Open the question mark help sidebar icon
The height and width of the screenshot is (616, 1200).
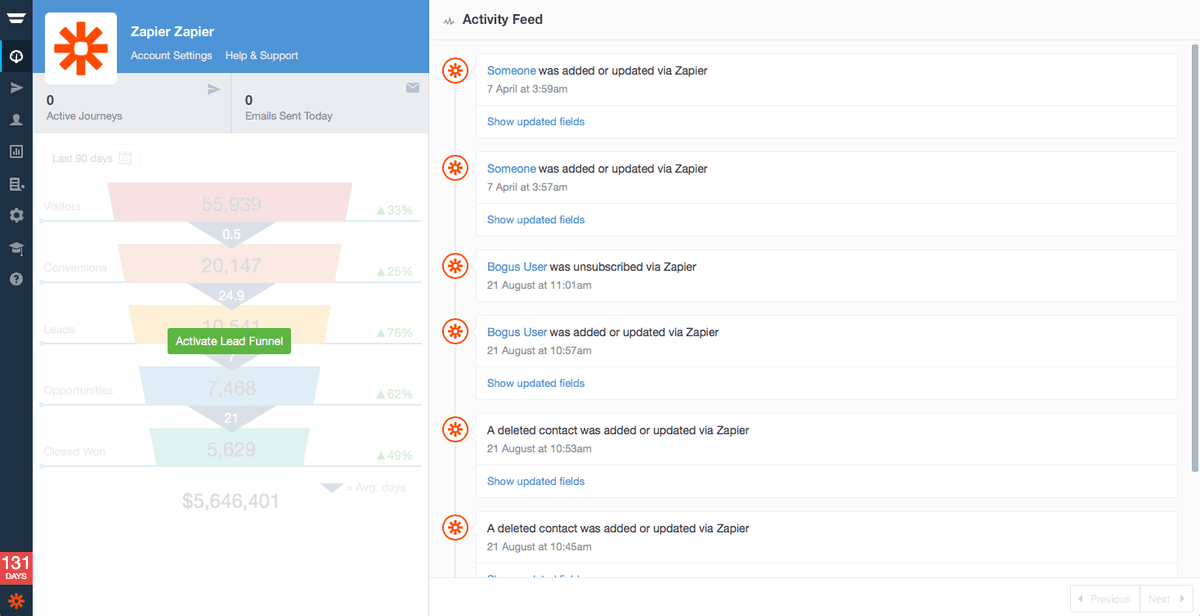[x=16, y=279]
